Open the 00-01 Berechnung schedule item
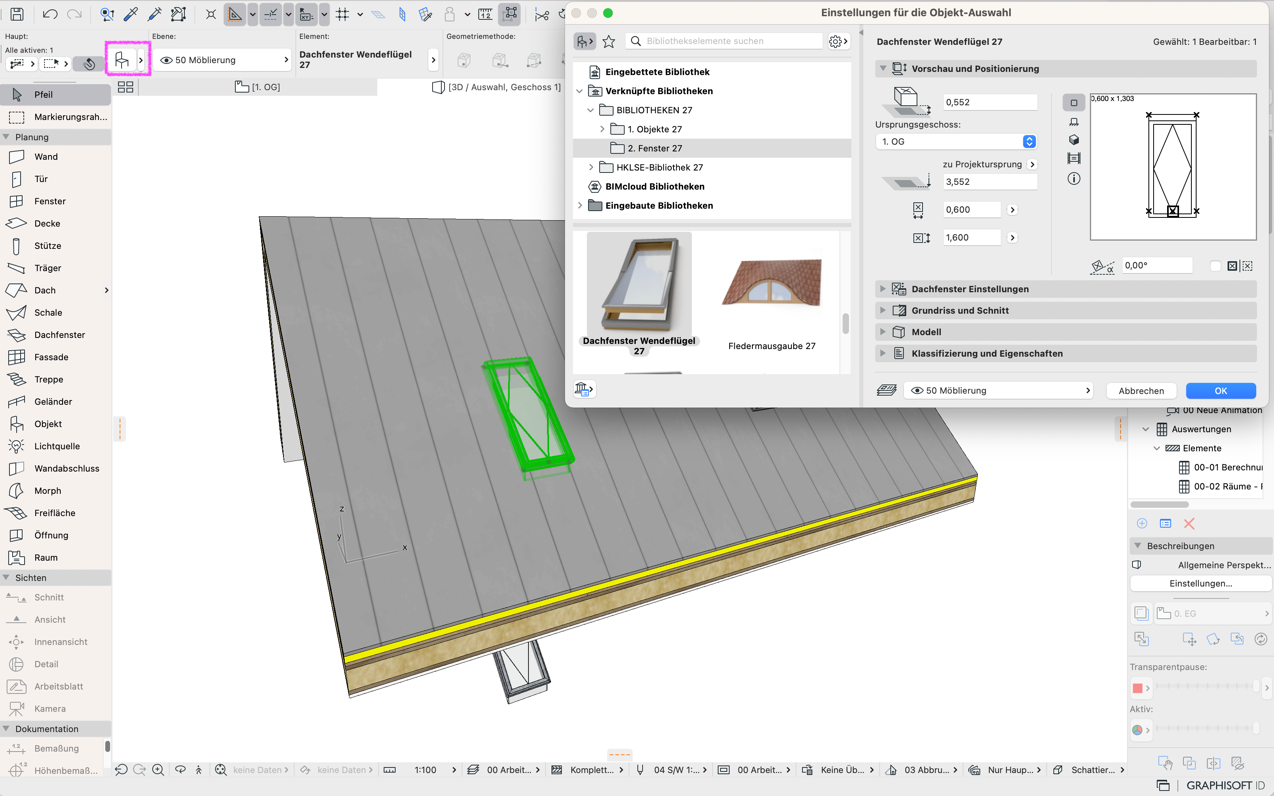 (1220, 467)
